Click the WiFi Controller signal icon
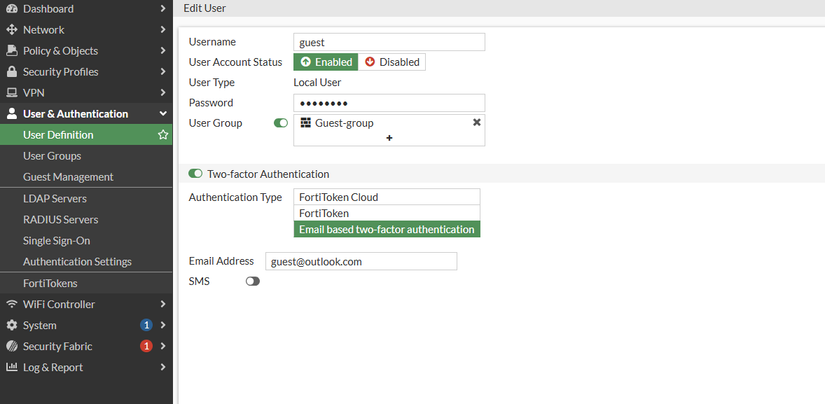The height and width of the screenshot is (404, 825). [12, 304]
